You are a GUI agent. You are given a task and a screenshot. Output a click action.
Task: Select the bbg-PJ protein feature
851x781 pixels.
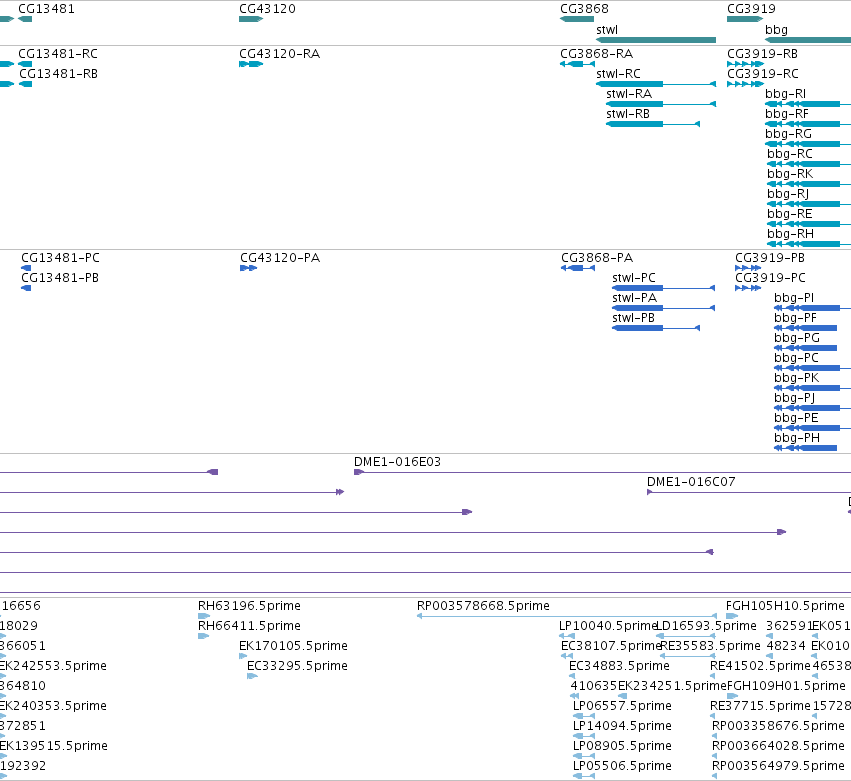tap(812, 408)
